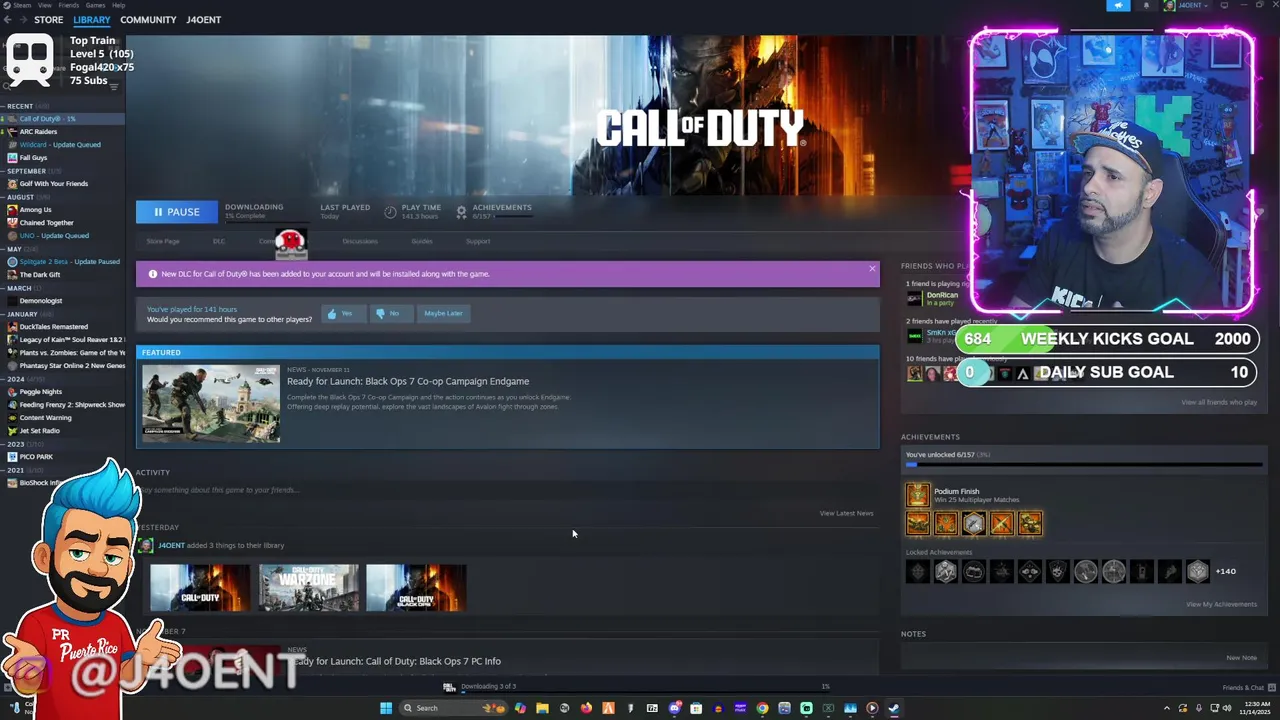1280x720 pixels.
Task: Select Among Us in library list
Action: [x=63, y=210]
